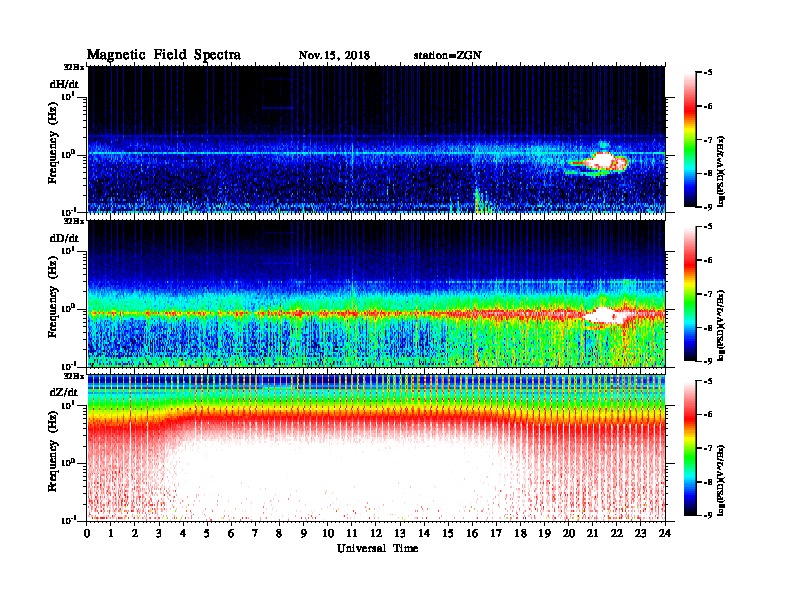Click the log(PSD) unit label of dH/dt color bar
Image resolution: width=792 pixels, height=612 pixels.
(722, 171)
